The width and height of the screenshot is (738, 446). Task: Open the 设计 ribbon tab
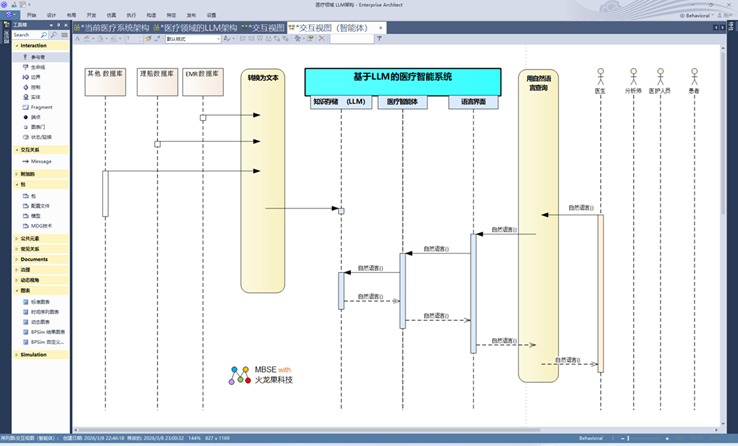pos(51,16)
